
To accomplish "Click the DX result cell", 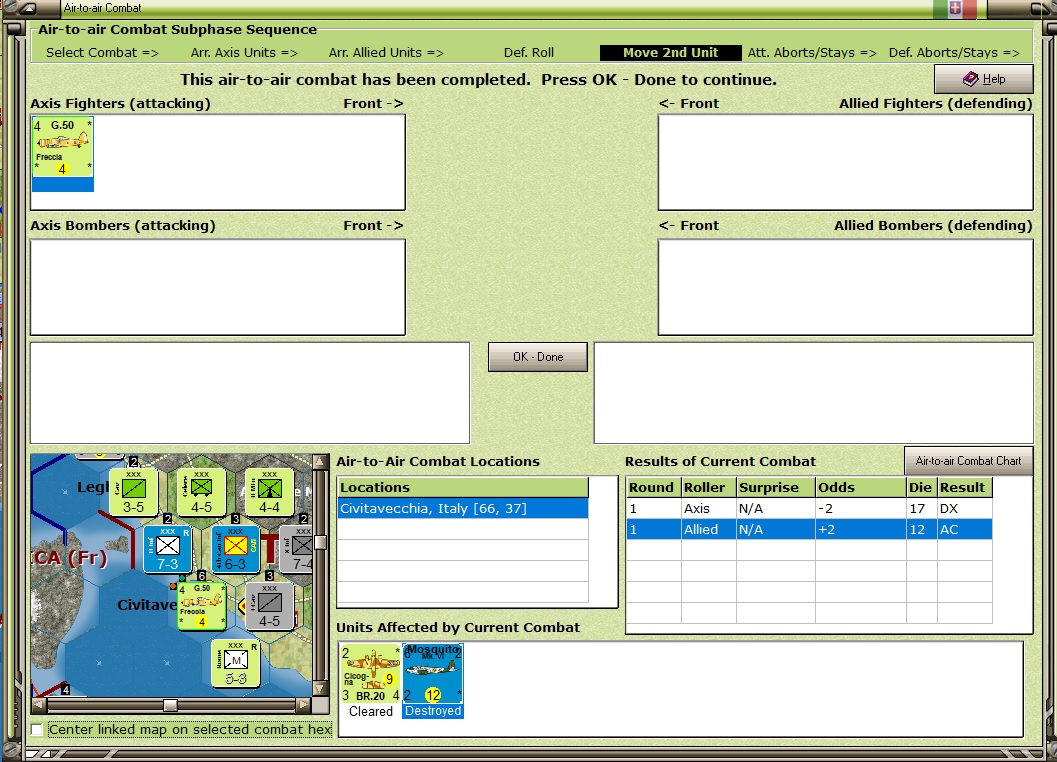I will point(965,508).
